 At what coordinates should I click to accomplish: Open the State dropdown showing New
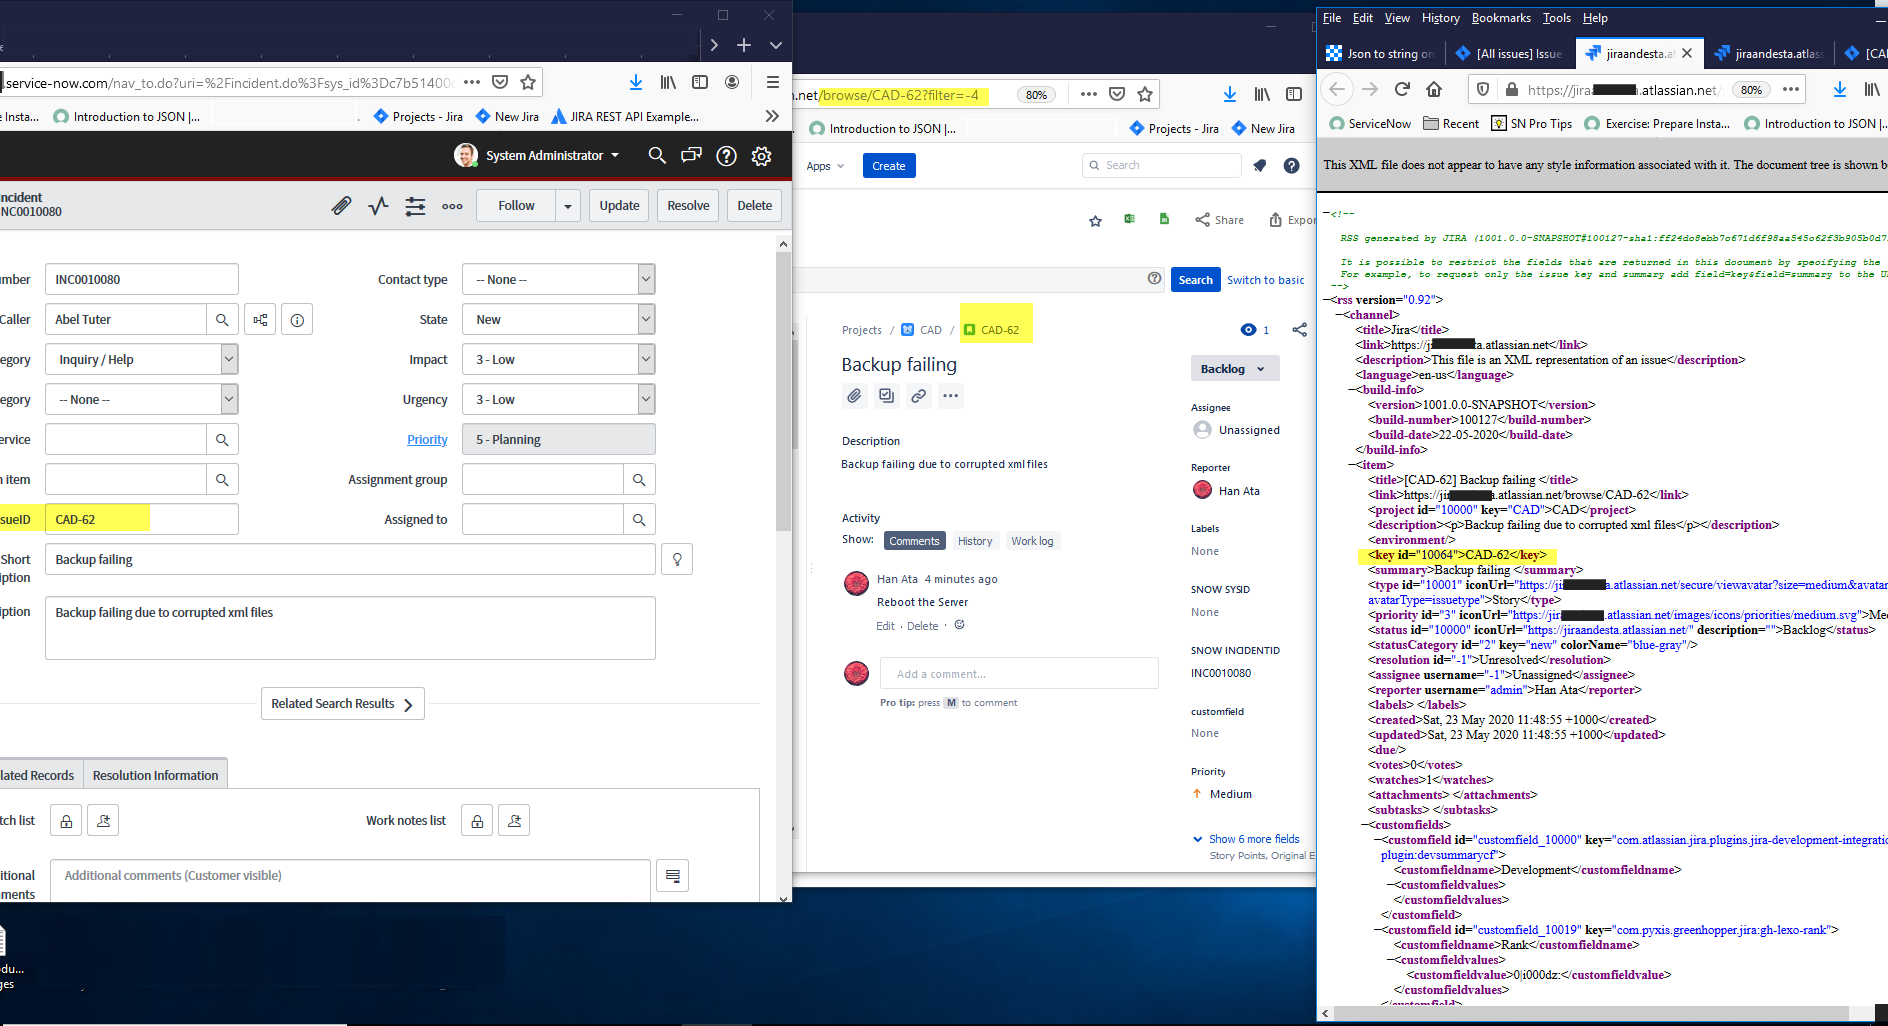tap(558, 320)
